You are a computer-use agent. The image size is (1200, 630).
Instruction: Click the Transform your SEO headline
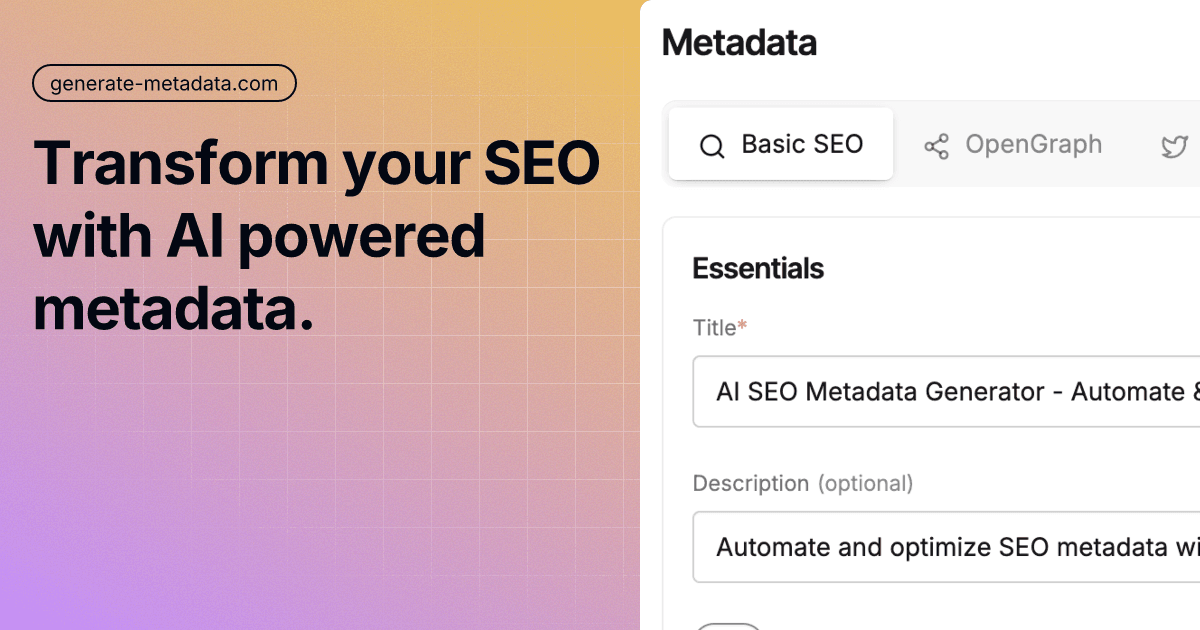[316, 237]
